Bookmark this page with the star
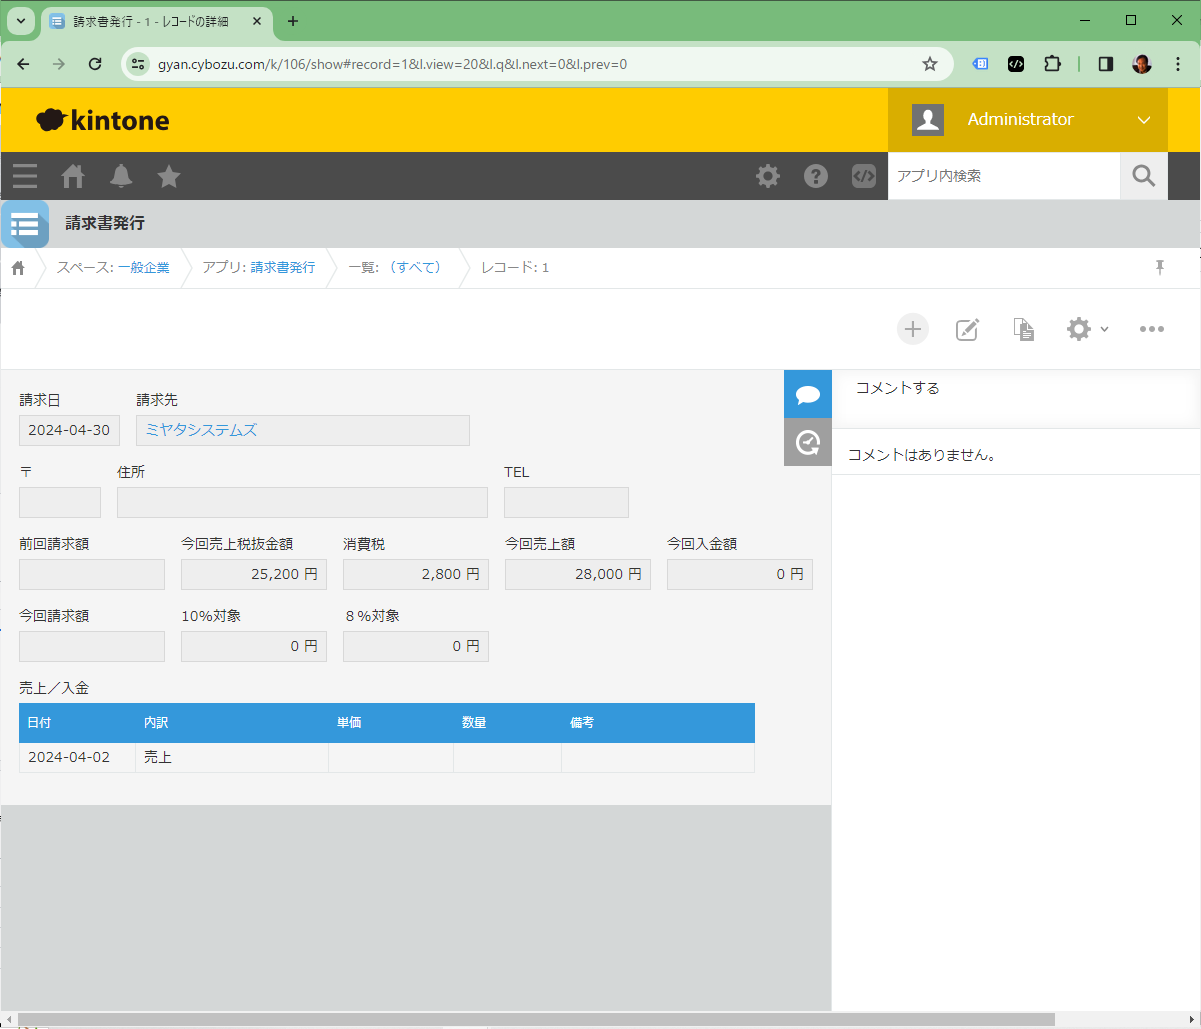 point(930,64)
